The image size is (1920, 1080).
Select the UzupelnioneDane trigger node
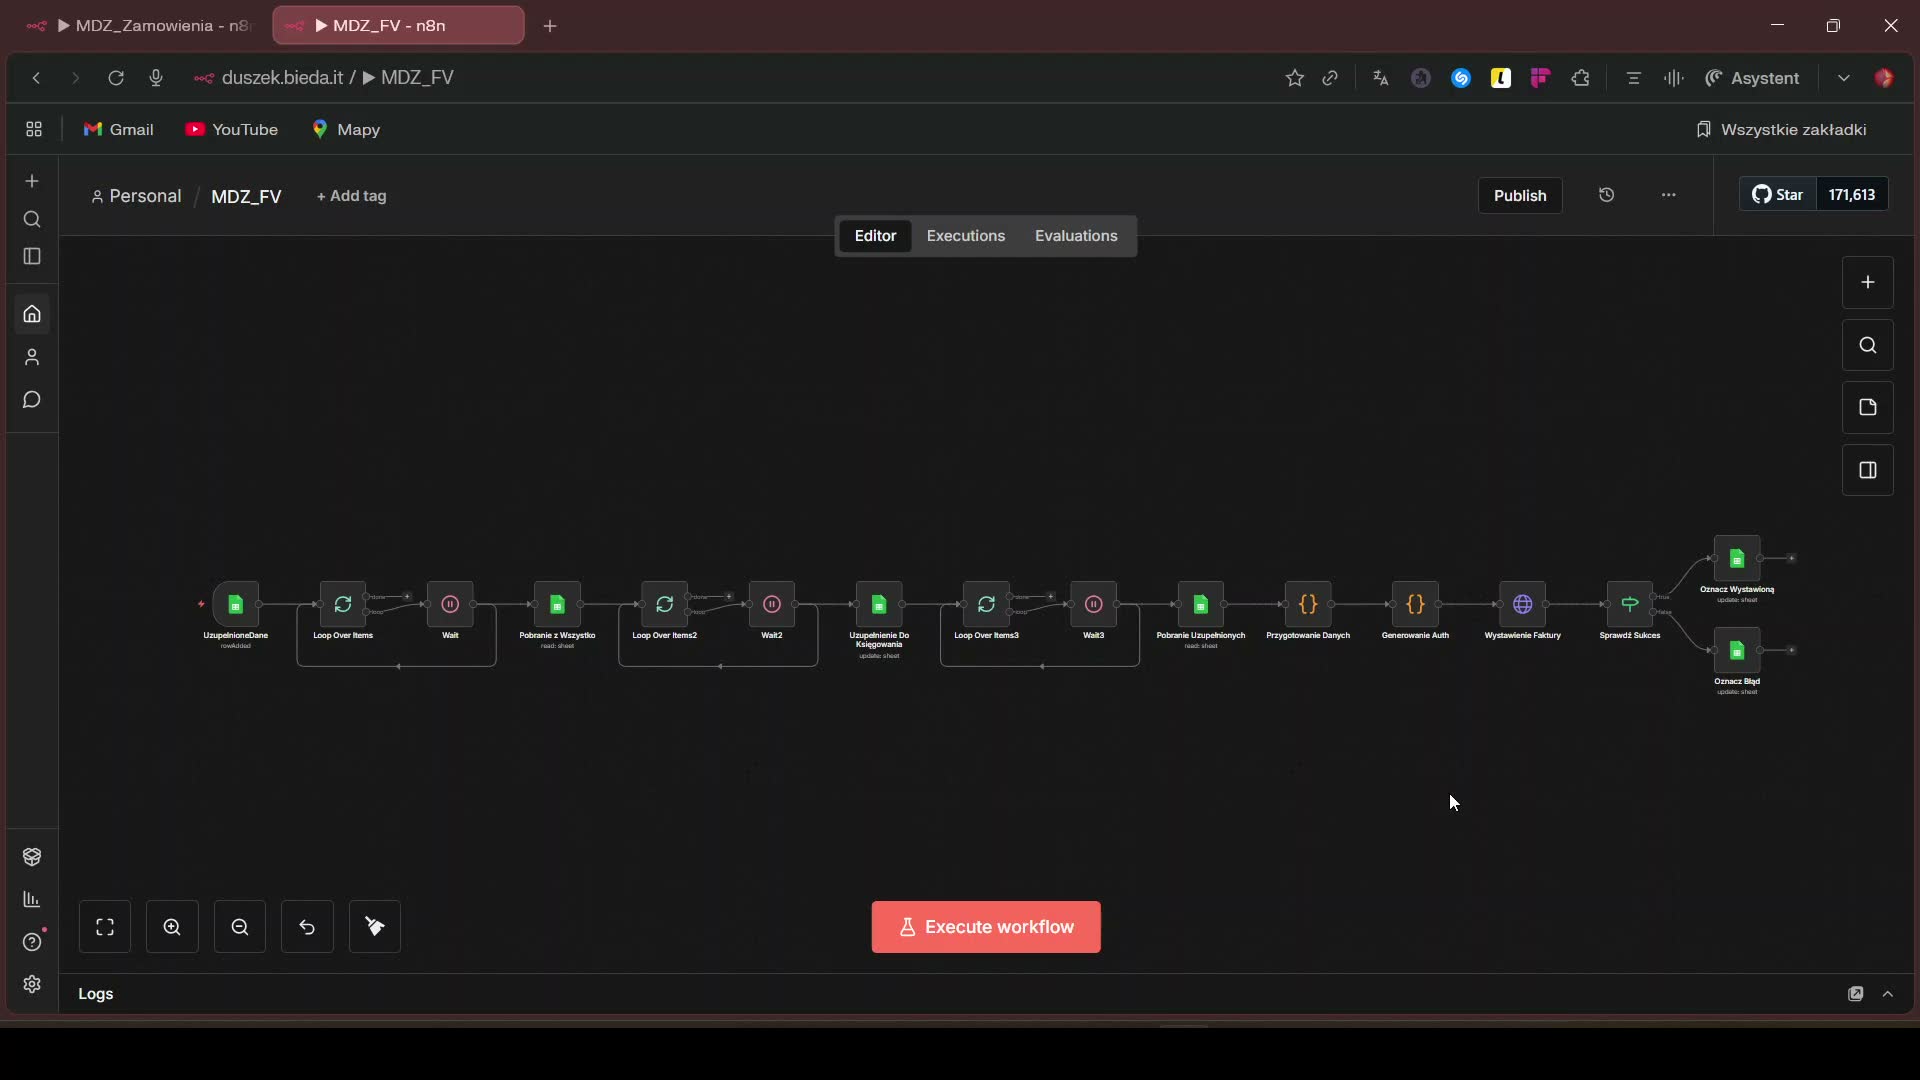[235, 604]
